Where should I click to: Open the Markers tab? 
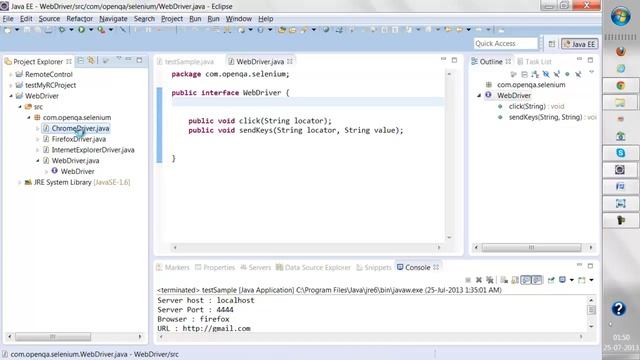coord(173,268)
